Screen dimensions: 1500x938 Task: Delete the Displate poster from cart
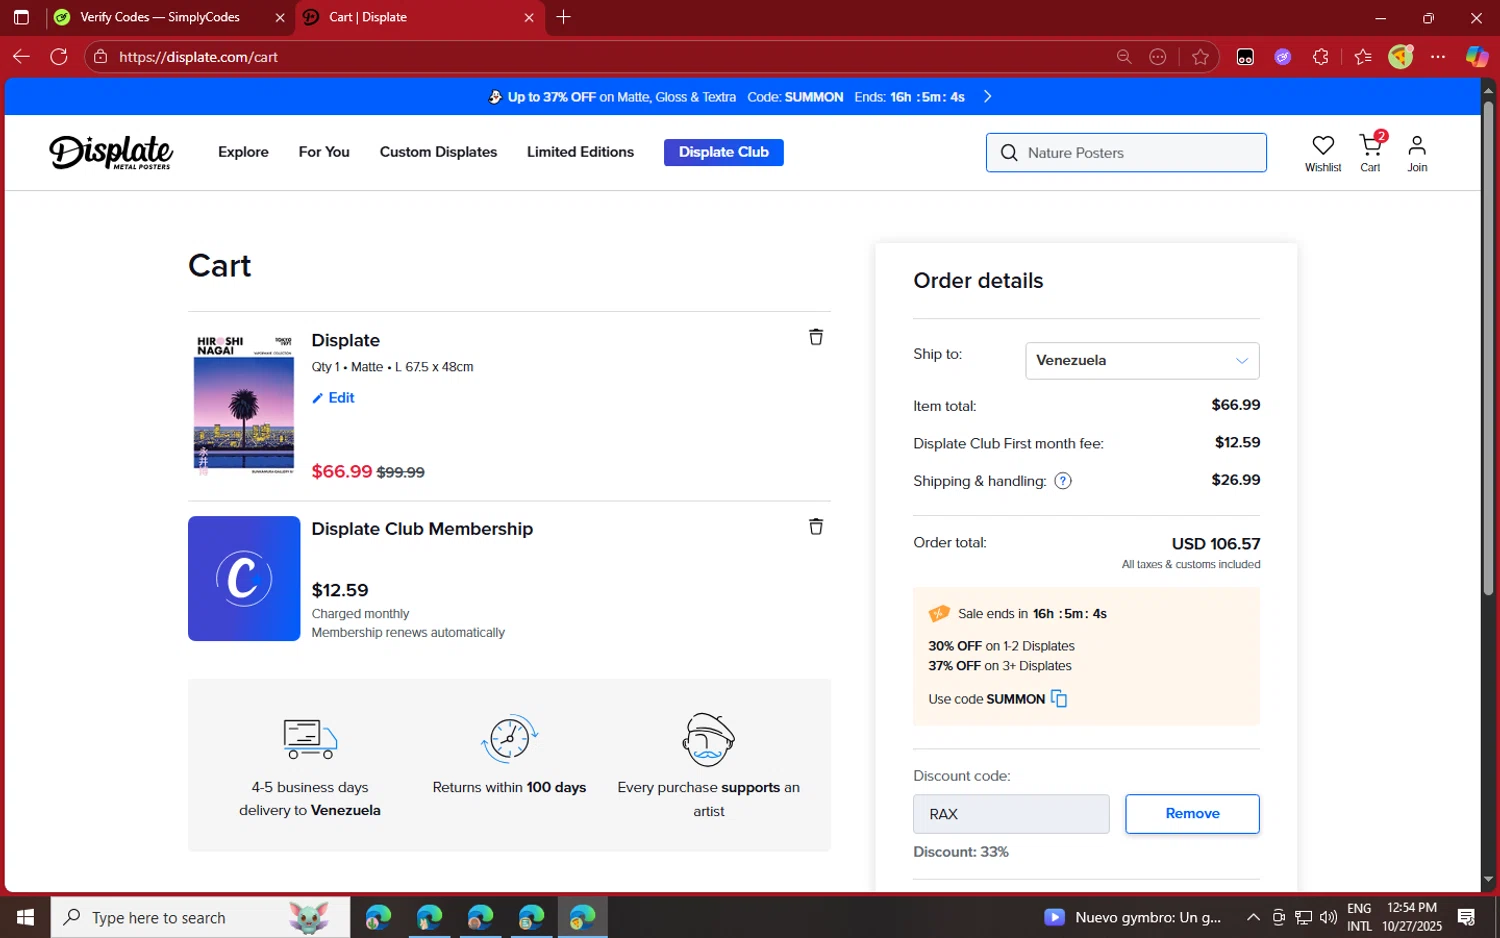[x=815, y=337]
